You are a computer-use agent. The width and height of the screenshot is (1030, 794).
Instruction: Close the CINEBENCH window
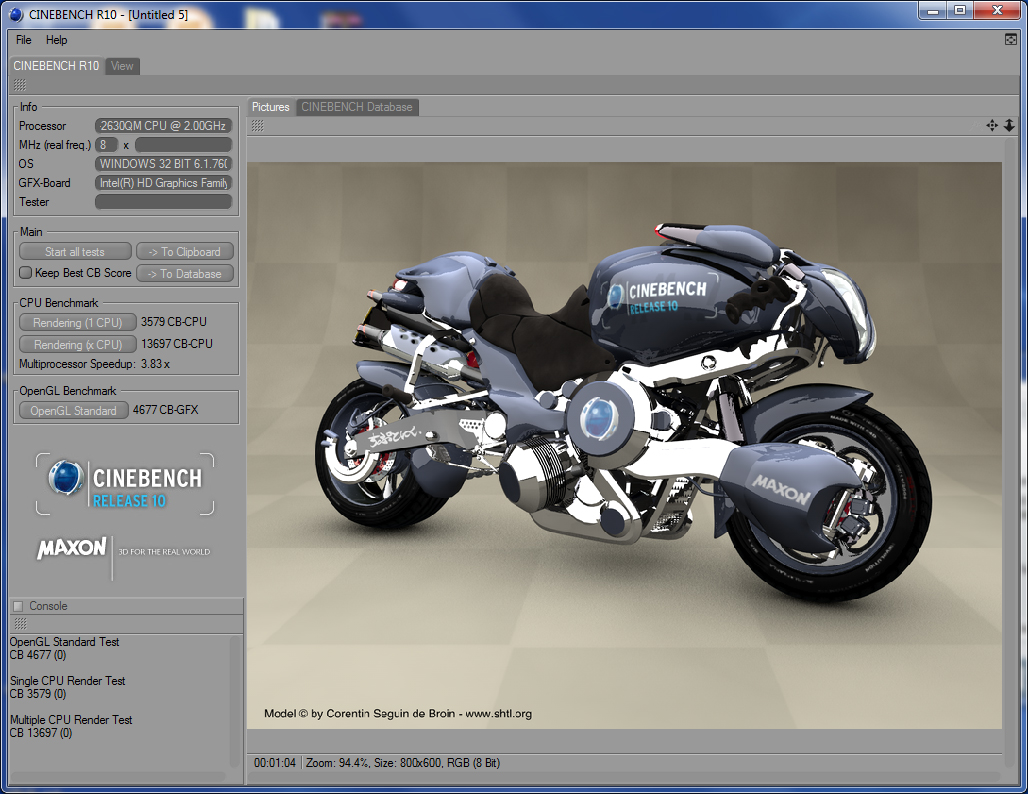click(997, 11)
